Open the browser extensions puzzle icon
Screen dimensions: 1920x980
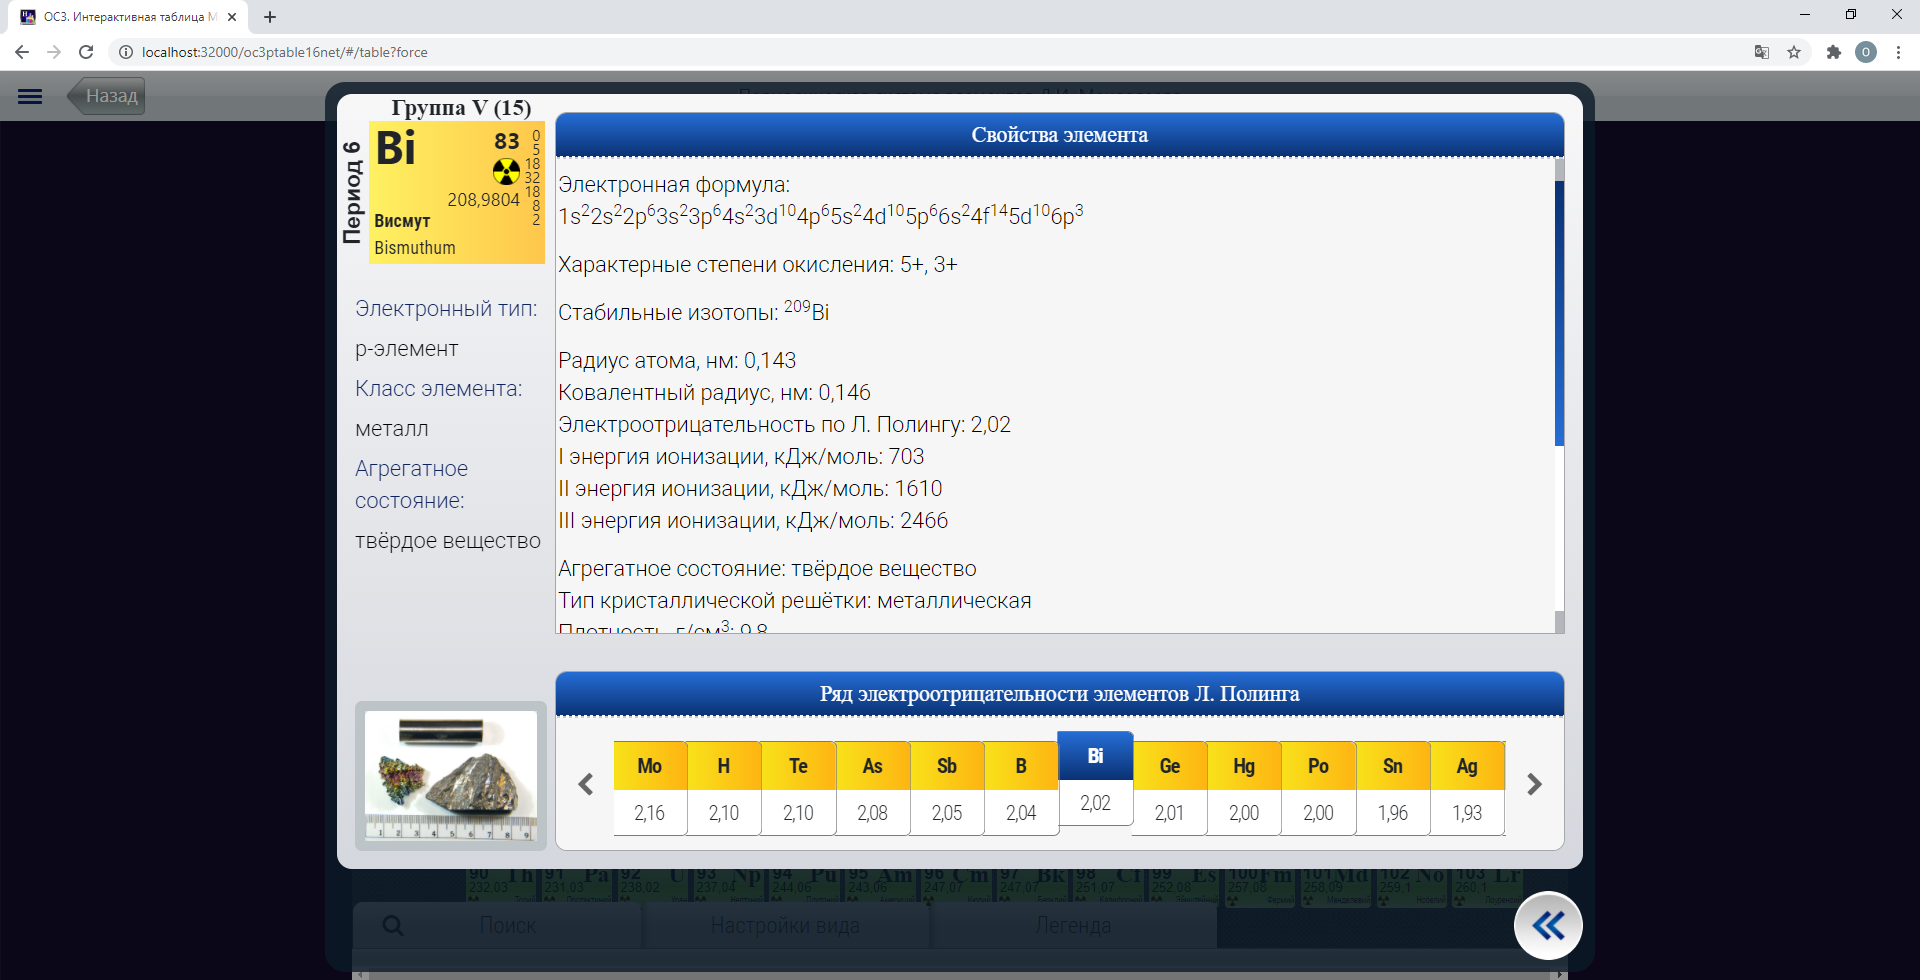(x=1833, y=52)
